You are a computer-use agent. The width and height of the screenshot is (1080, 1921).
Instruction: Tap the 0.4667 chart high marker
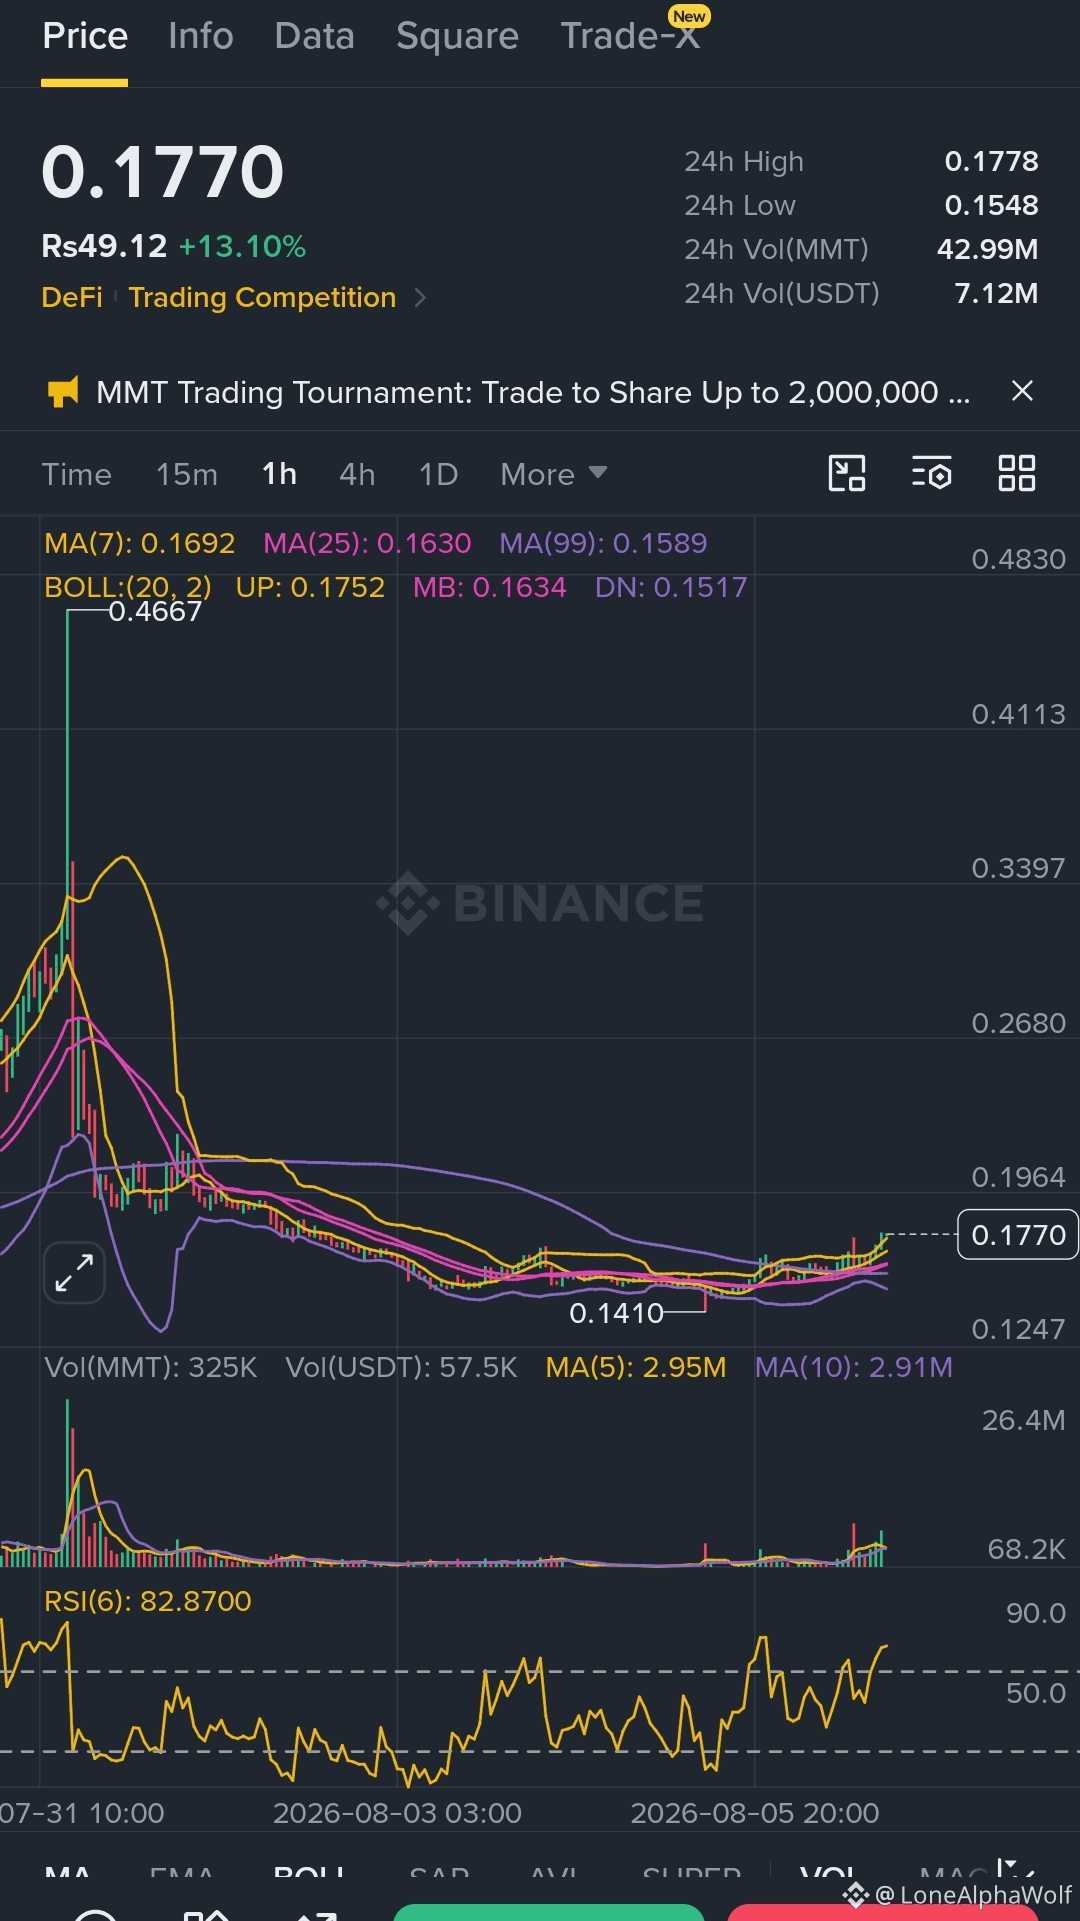[155, 611]
